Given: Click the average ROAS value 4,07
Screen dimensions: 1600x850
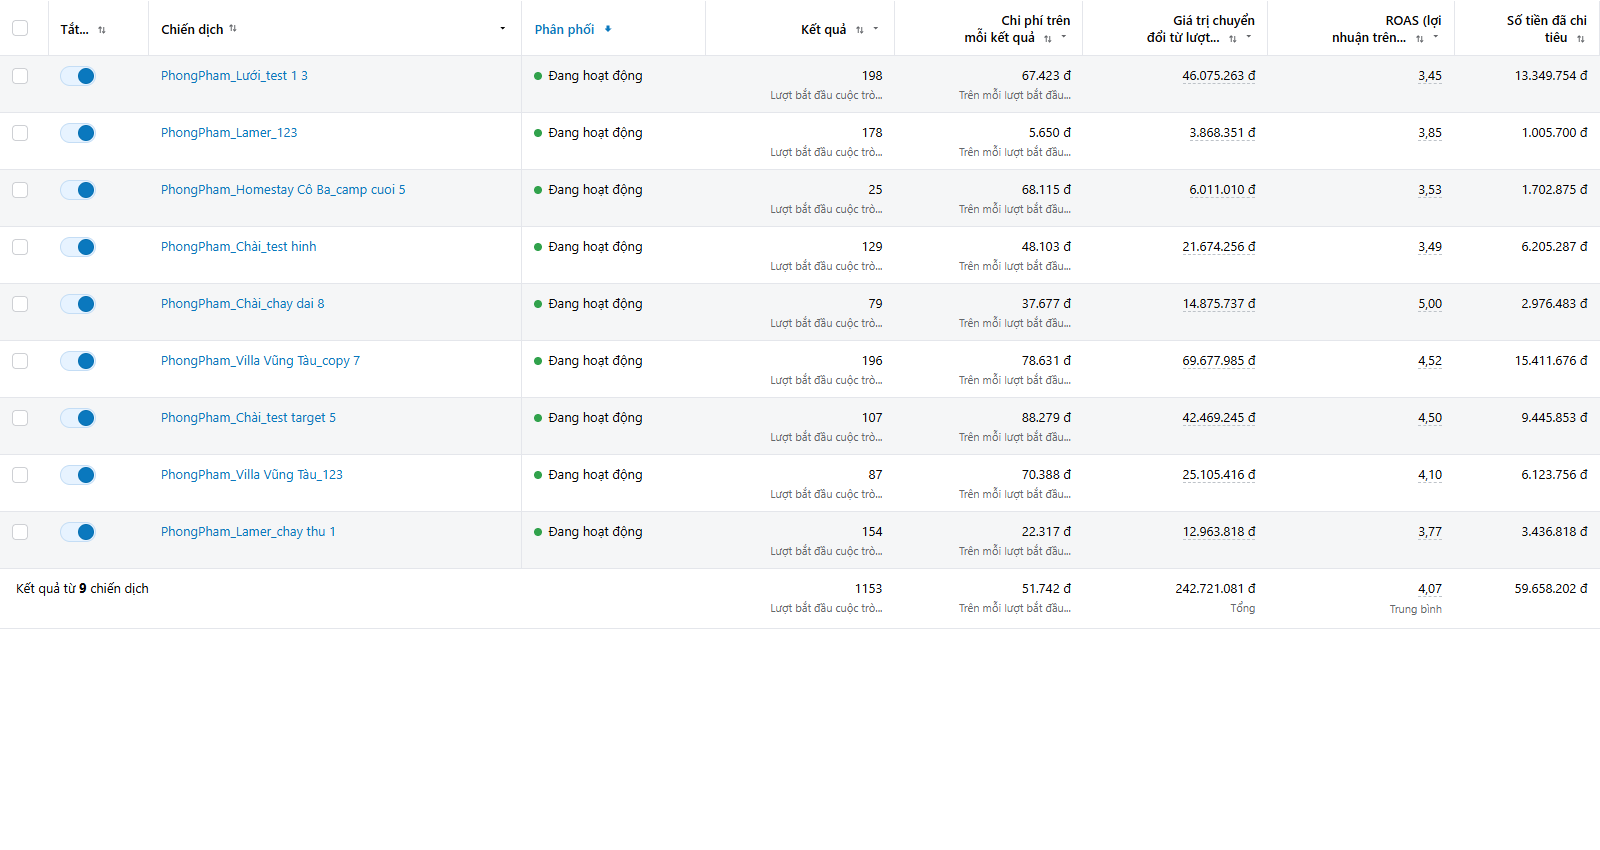Looking at the screenshot, I should [1430, 589].
